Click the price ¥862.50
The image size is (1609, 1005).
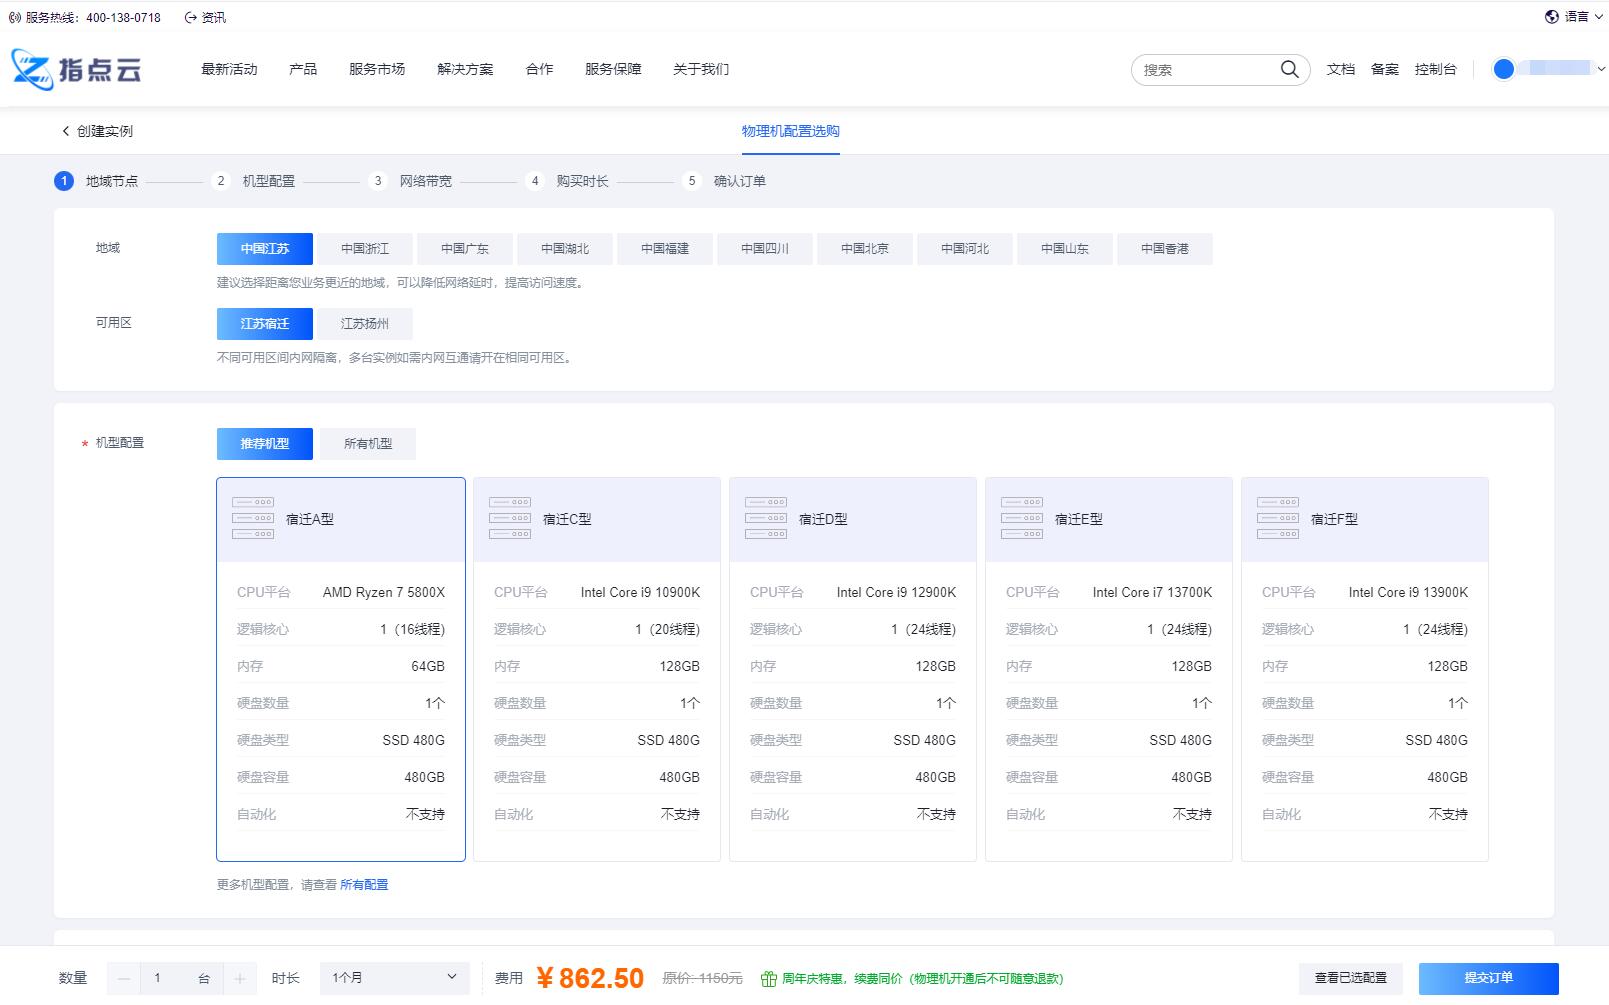590,978
